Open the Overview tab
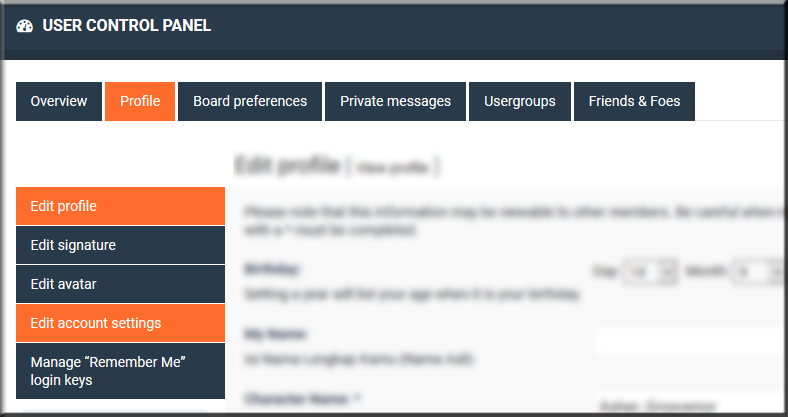This screenshot has height=417, width=788. click(x=59, y=101)
